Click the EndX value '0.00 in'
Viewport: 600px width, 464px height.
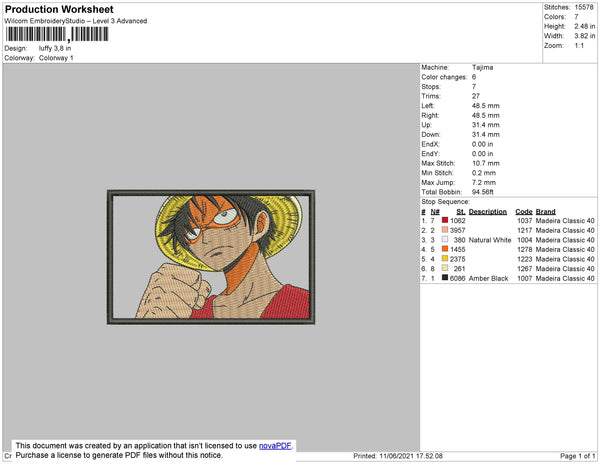[x=483, y=144]
